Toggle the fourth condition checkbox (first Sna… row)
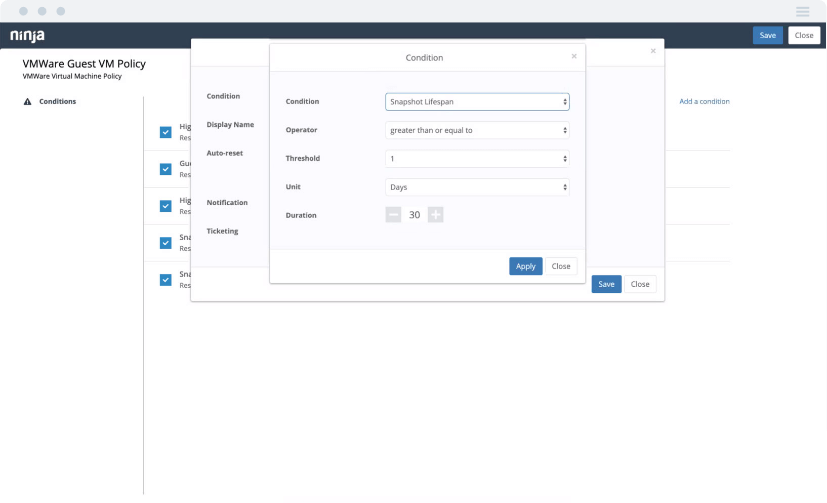The image size is (827, 503). (x=166, y=243)
